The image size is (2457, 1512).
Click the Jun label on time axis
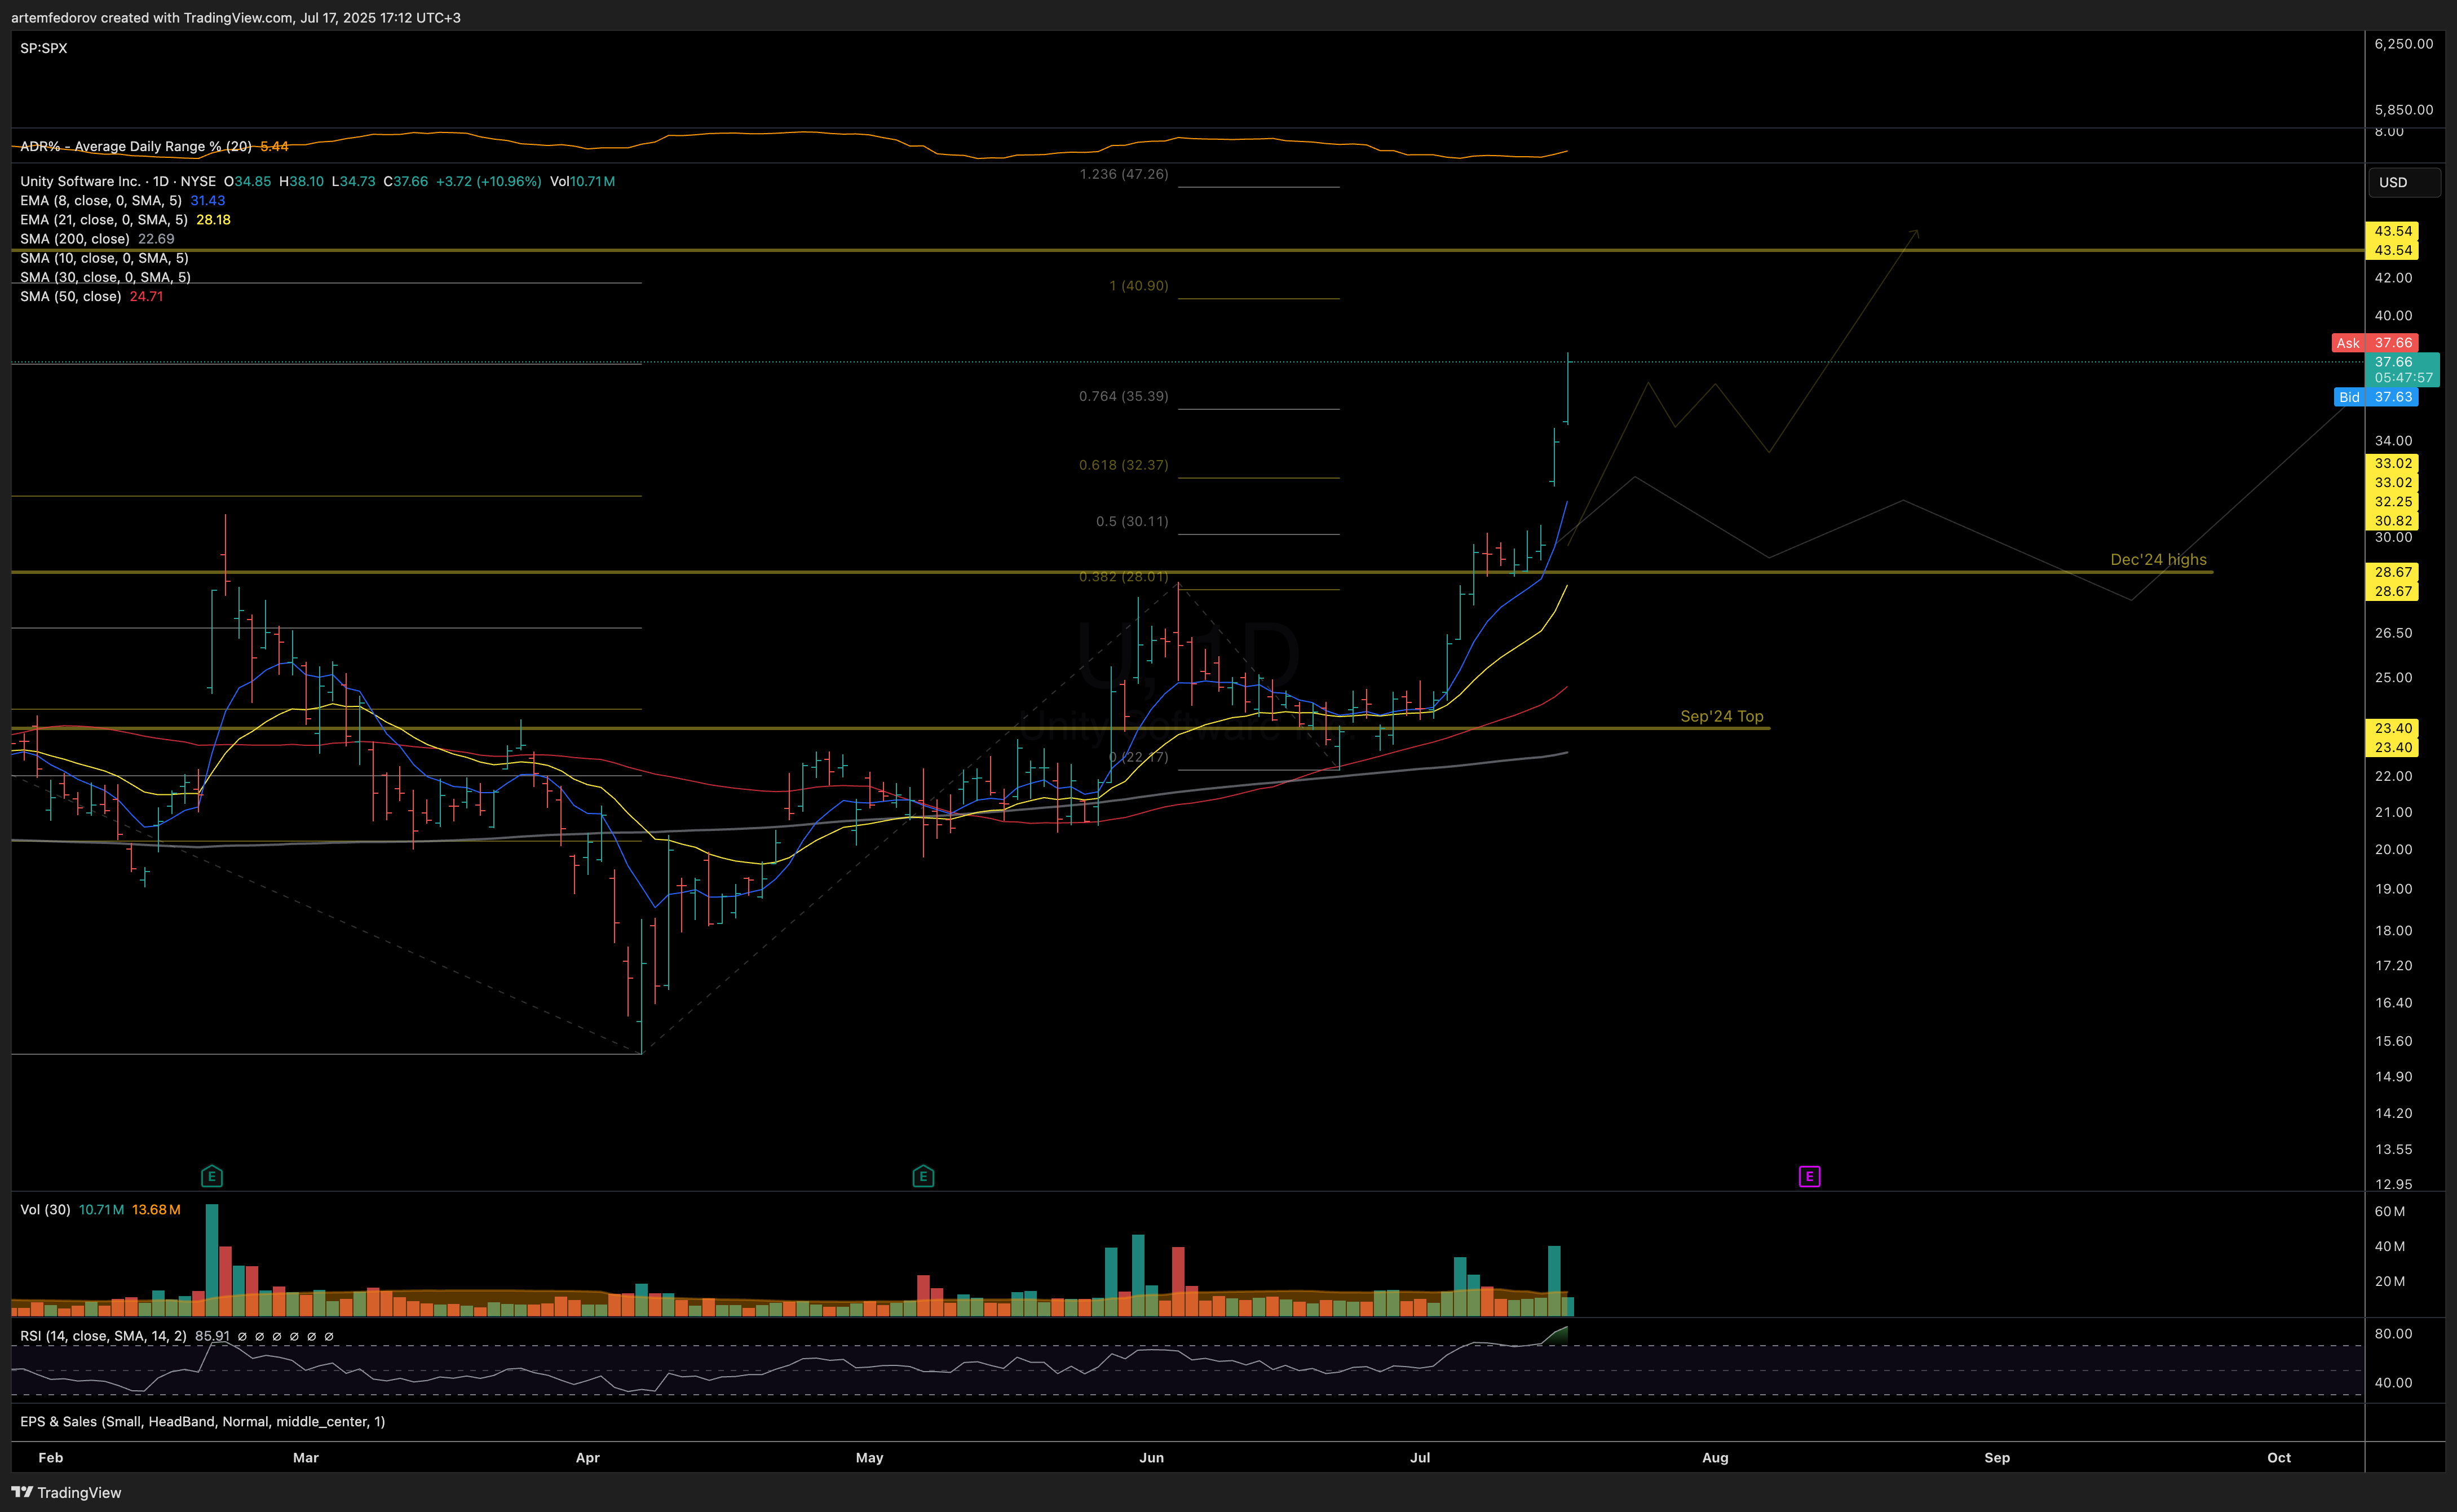pyautogui.click(x=1152, y=1457)
